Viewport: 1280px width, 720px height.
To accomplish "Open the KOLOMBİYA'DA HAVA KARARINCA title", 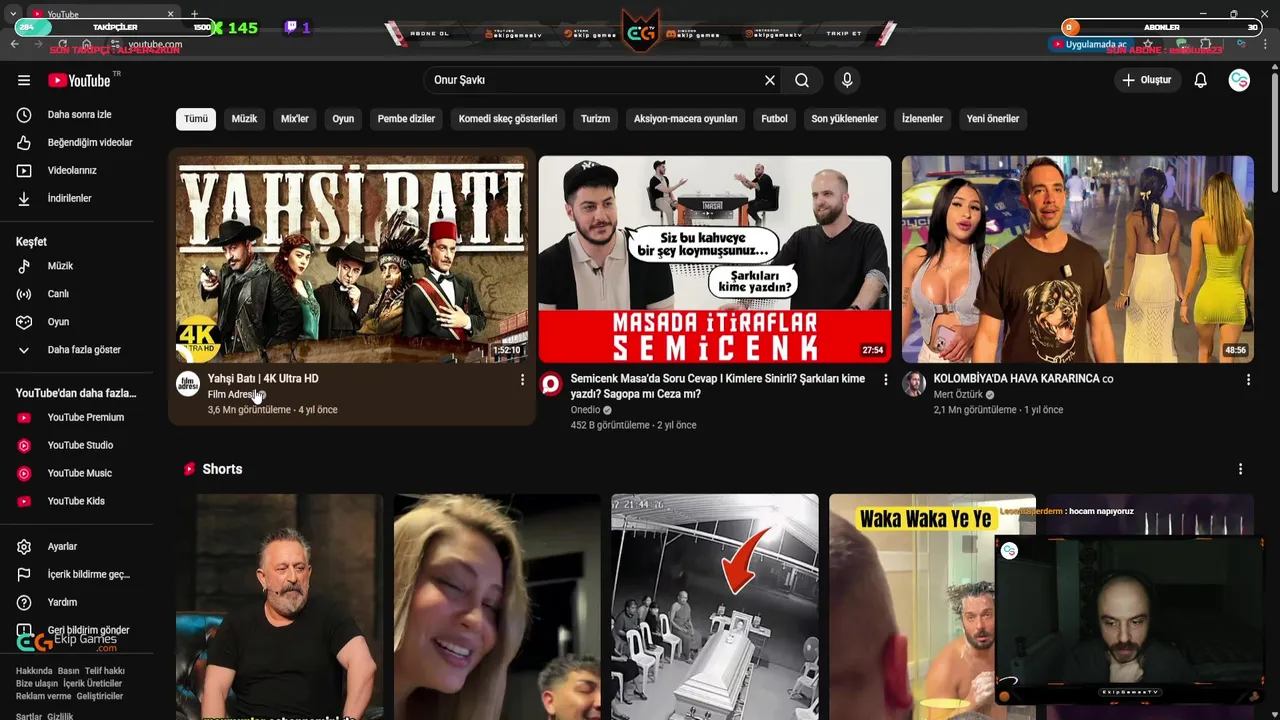I will [1023, 379].
